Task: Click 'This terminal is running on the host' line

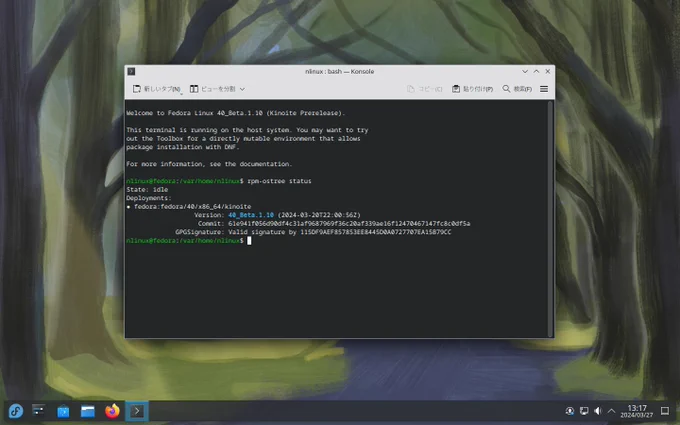Action: coord(247,130)
